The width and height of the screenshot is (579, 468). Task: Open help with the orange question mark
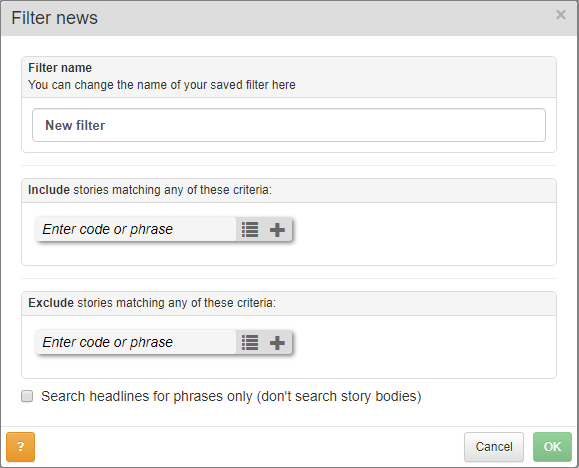tap(21, 447)
